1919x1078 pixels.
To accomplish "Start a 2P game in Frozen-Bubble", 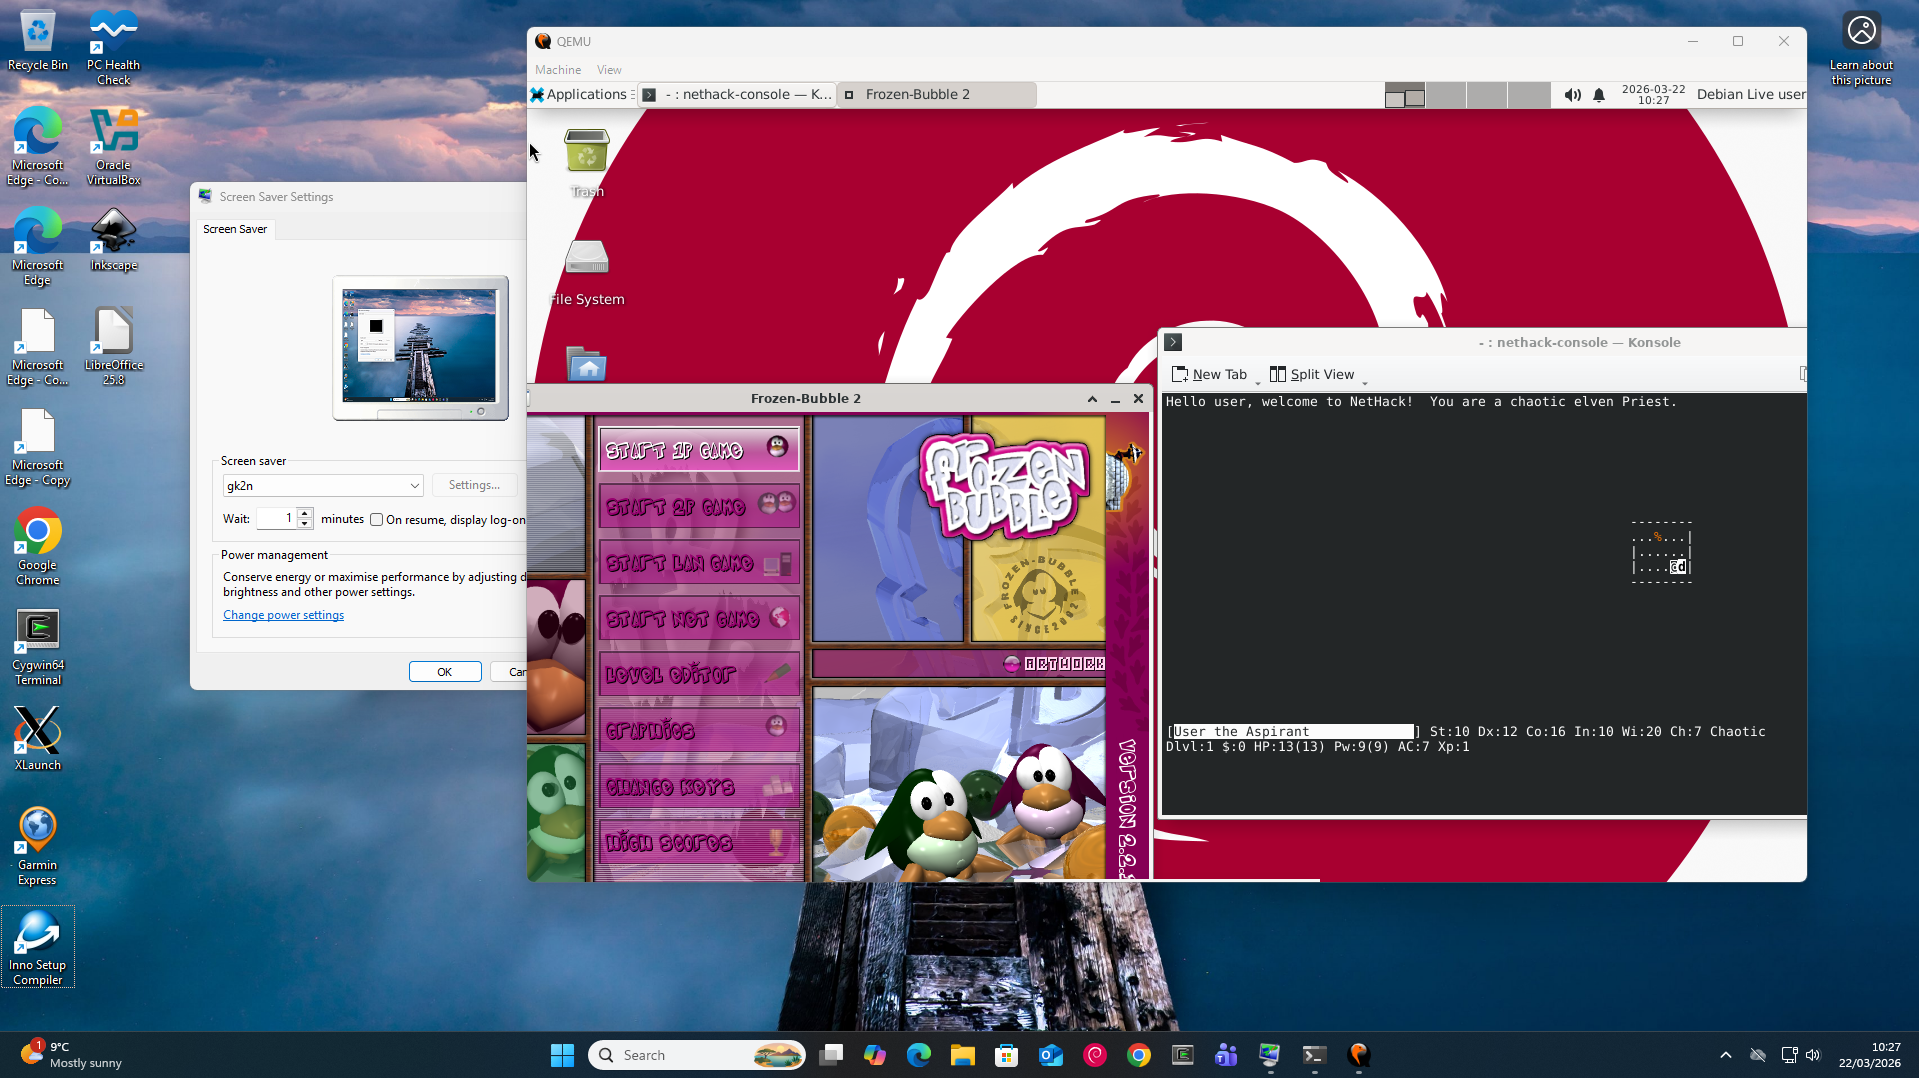I will (x=698, y=506).
